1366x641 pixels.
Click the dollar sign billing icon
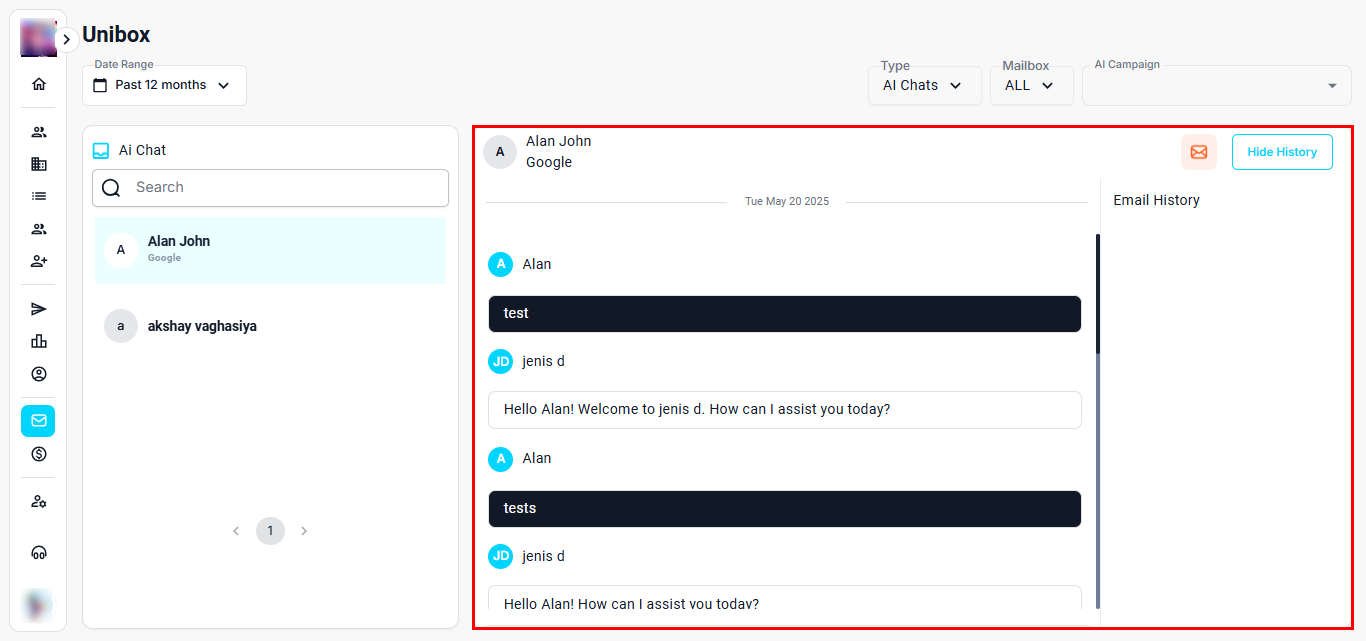tap(39, 454)
